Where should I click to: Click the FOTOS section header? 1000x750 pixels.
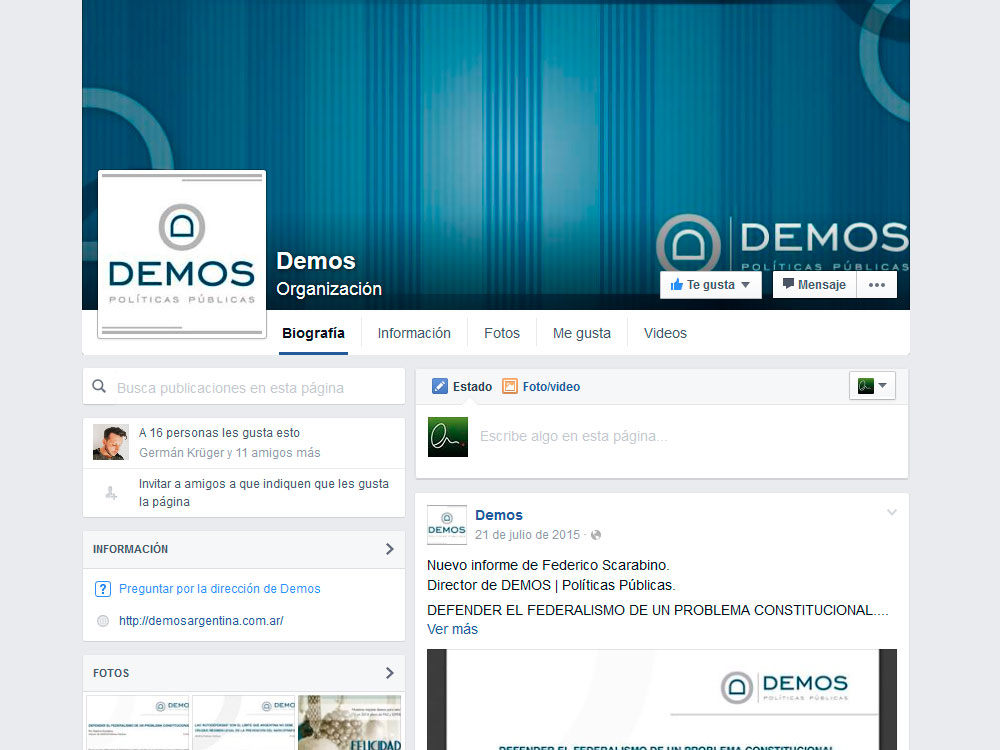tap(111, 673)
